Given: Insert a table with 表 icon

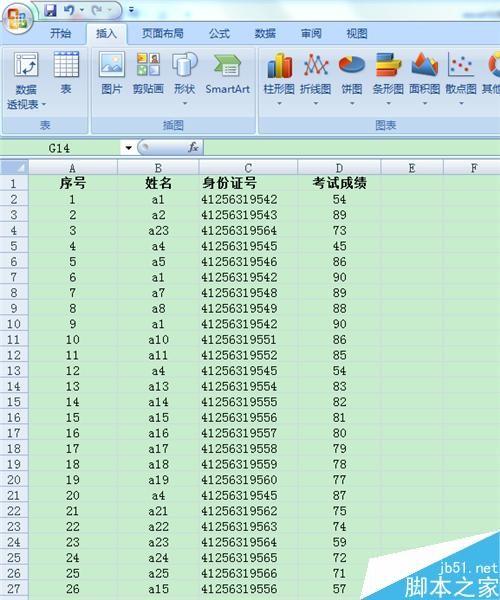Looking at the screenshot, I should tap(66, 73).
